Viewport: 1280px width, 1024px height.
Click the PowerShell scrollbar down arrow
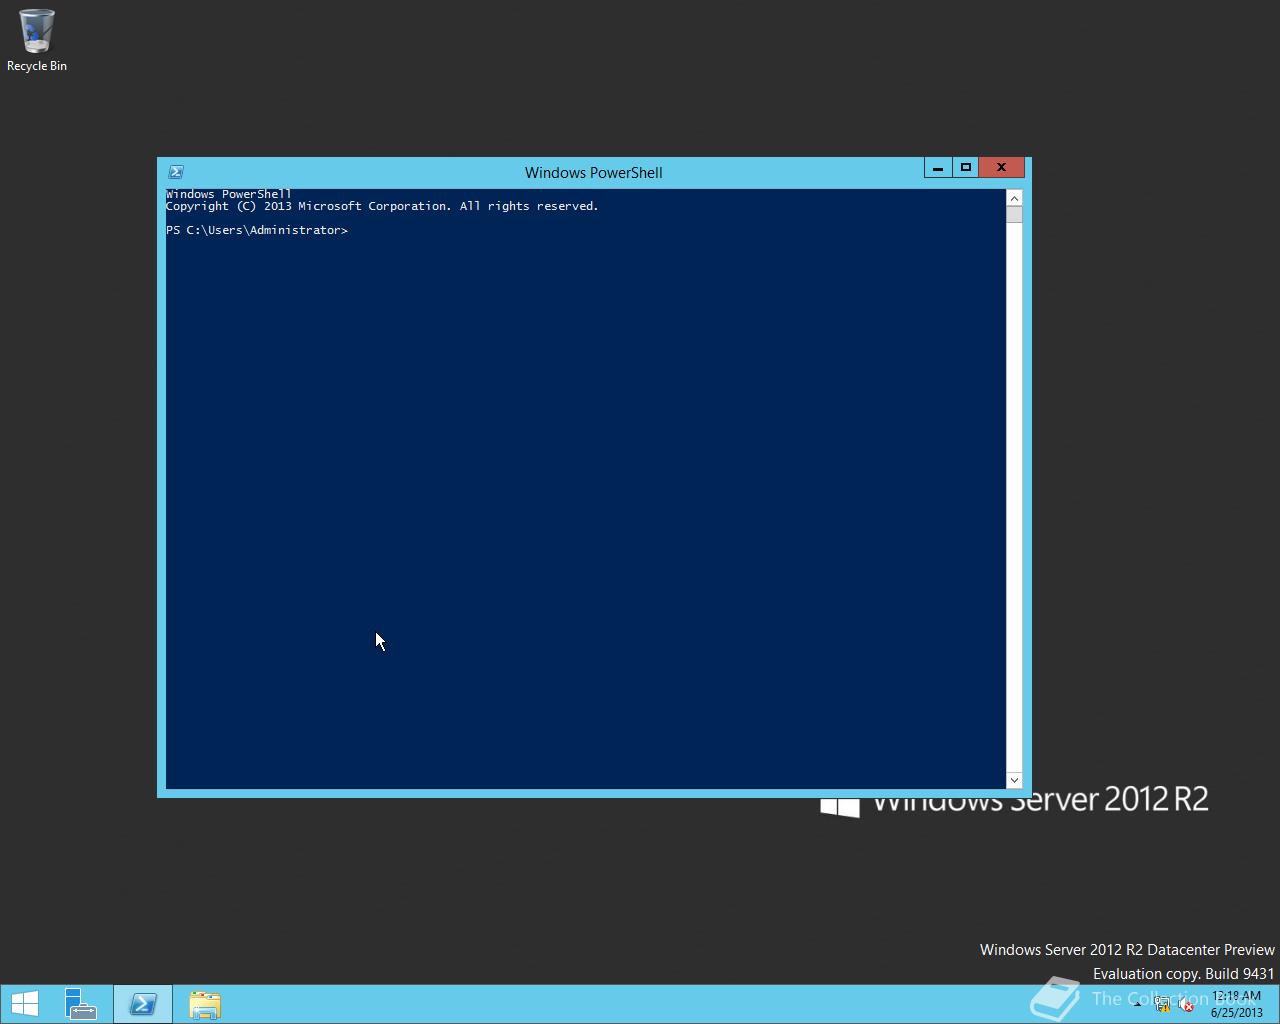(x=1014, y=780)
